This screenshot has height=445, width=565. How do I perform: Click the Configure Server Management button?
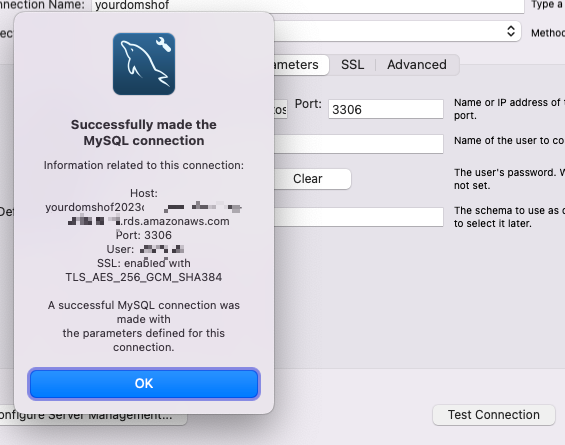click(x=93, y=418)
